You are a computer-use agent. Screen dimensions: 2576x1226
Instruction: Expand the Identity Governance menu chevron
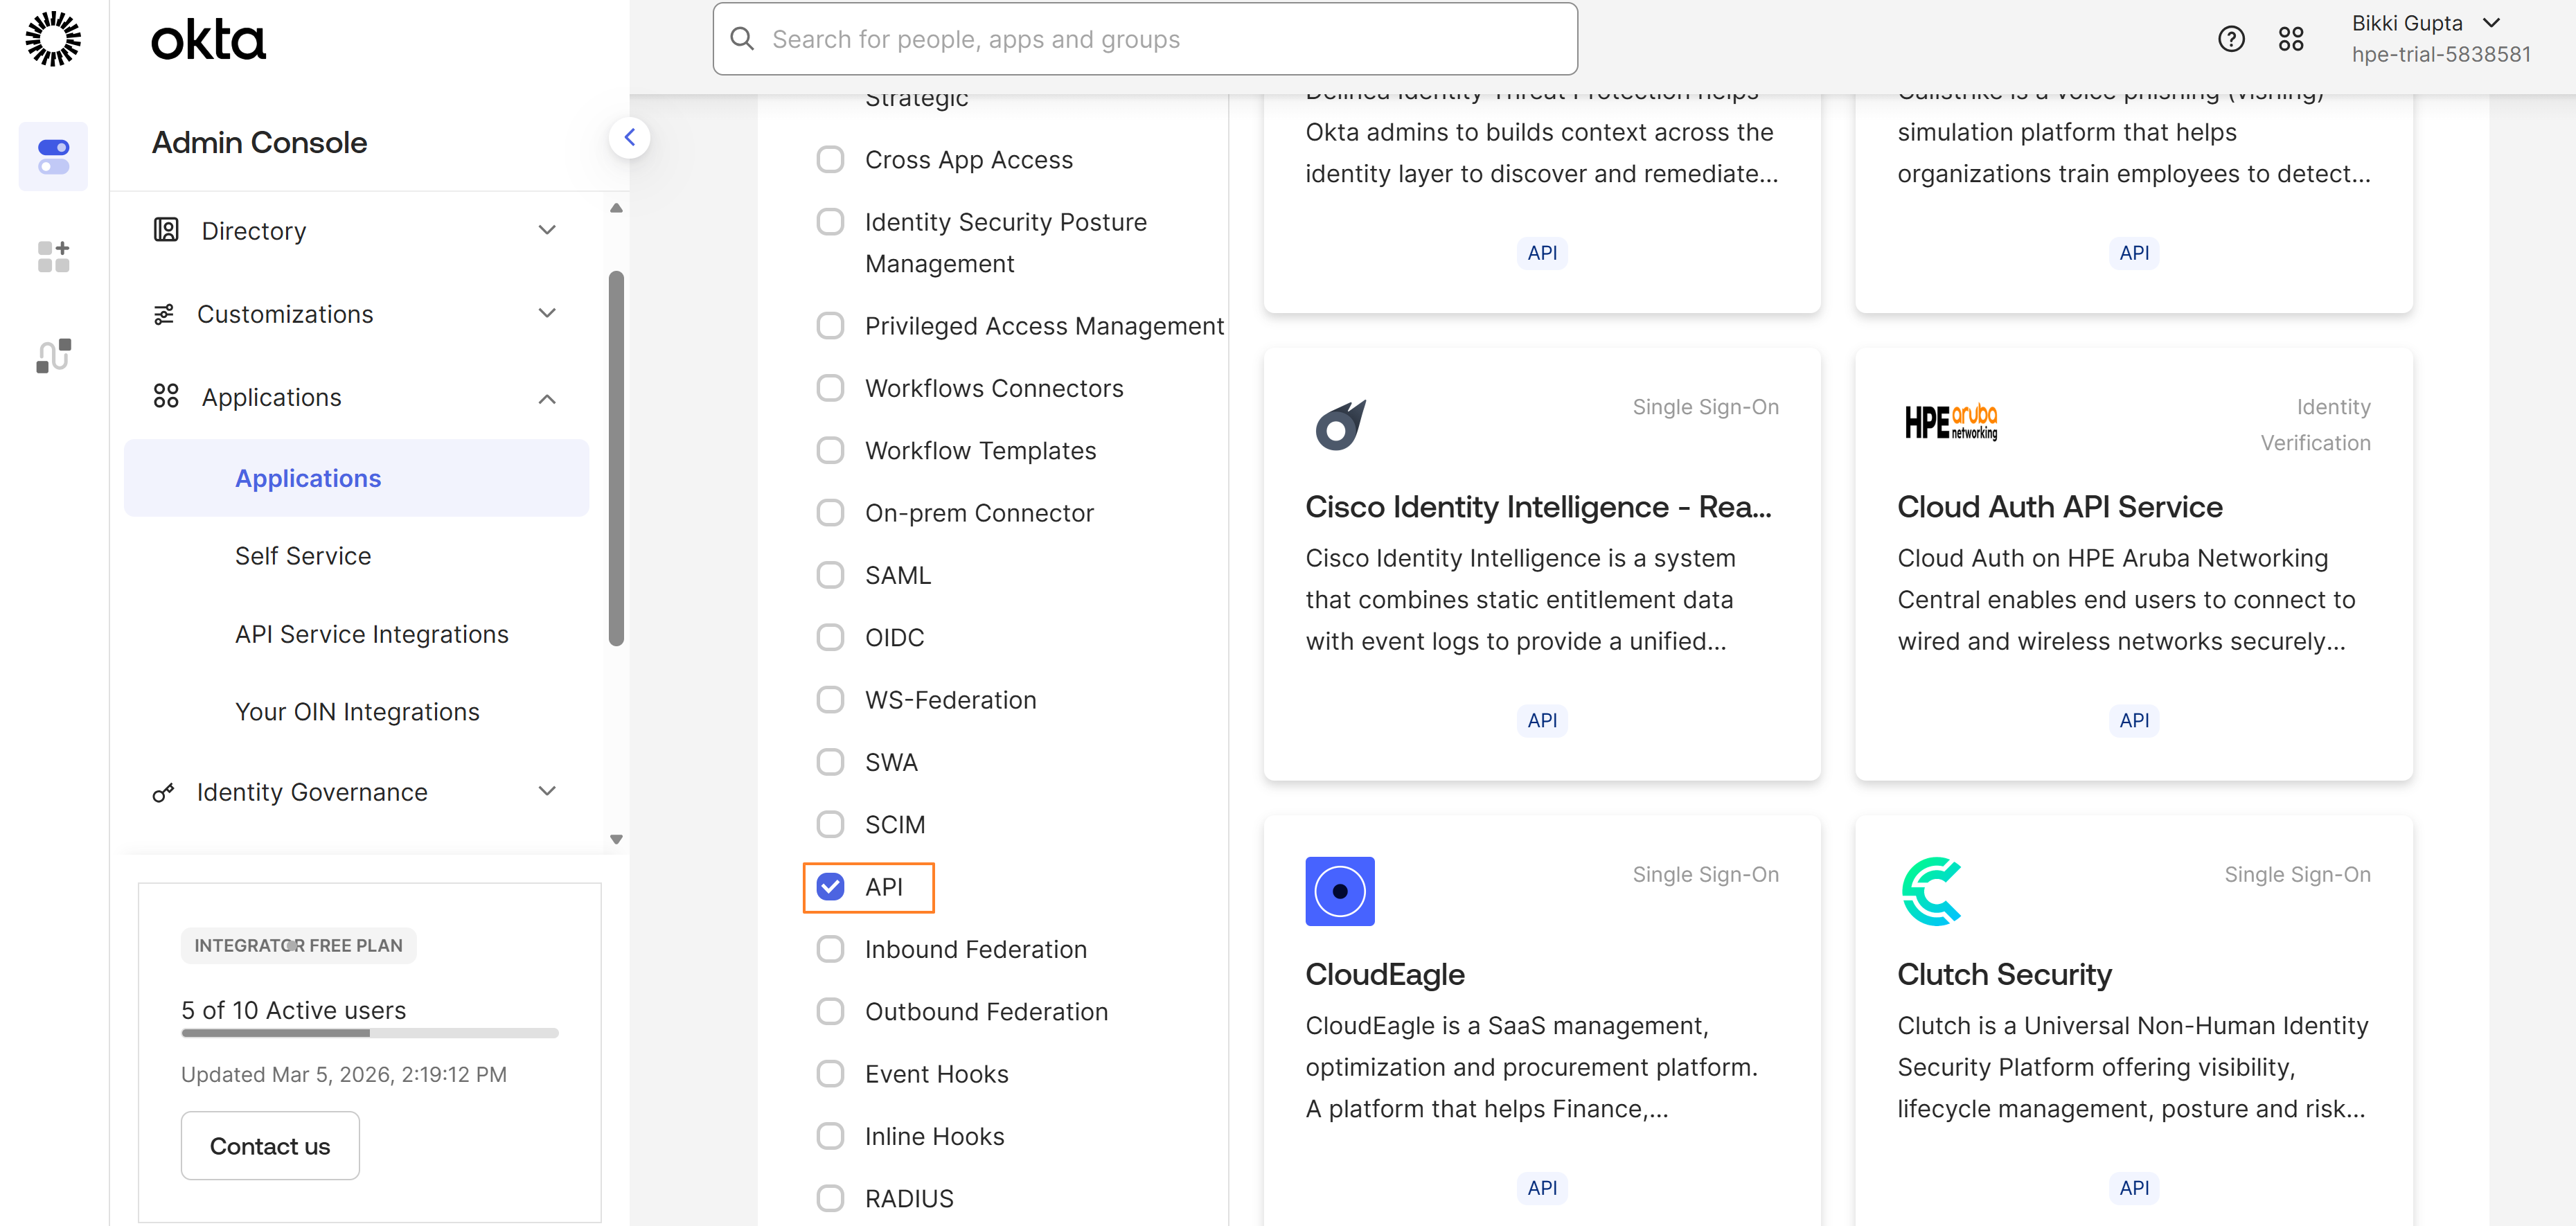[547, 791]
